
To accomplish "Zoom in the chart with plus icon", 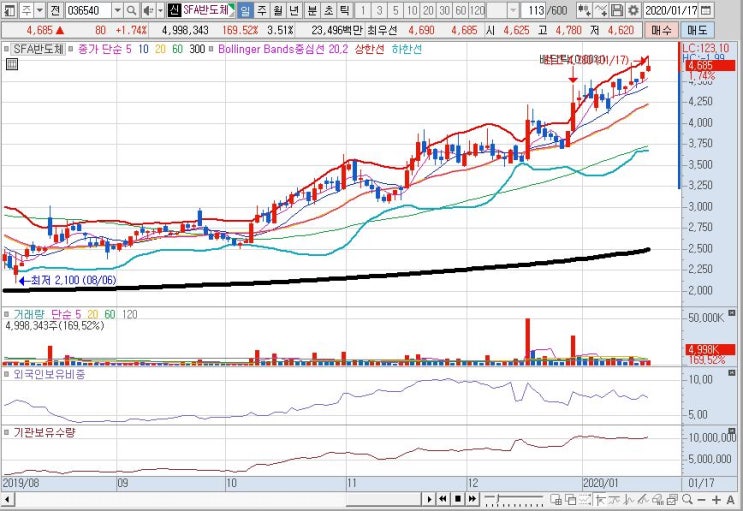I will click(x=716, y=499).
